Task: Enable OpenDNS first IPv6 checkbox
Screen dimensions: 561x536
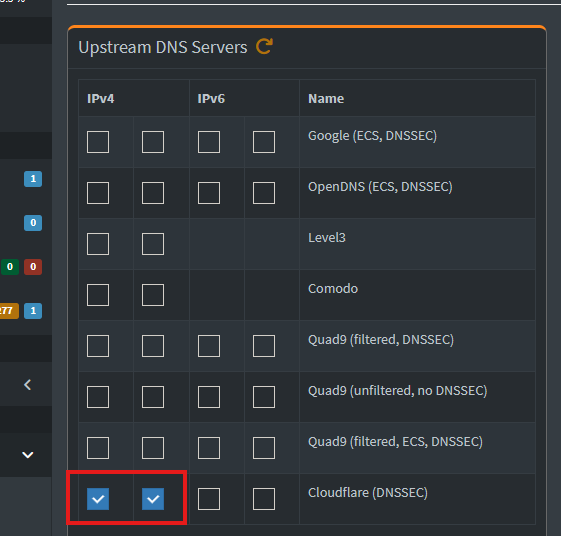Action: 209,193
